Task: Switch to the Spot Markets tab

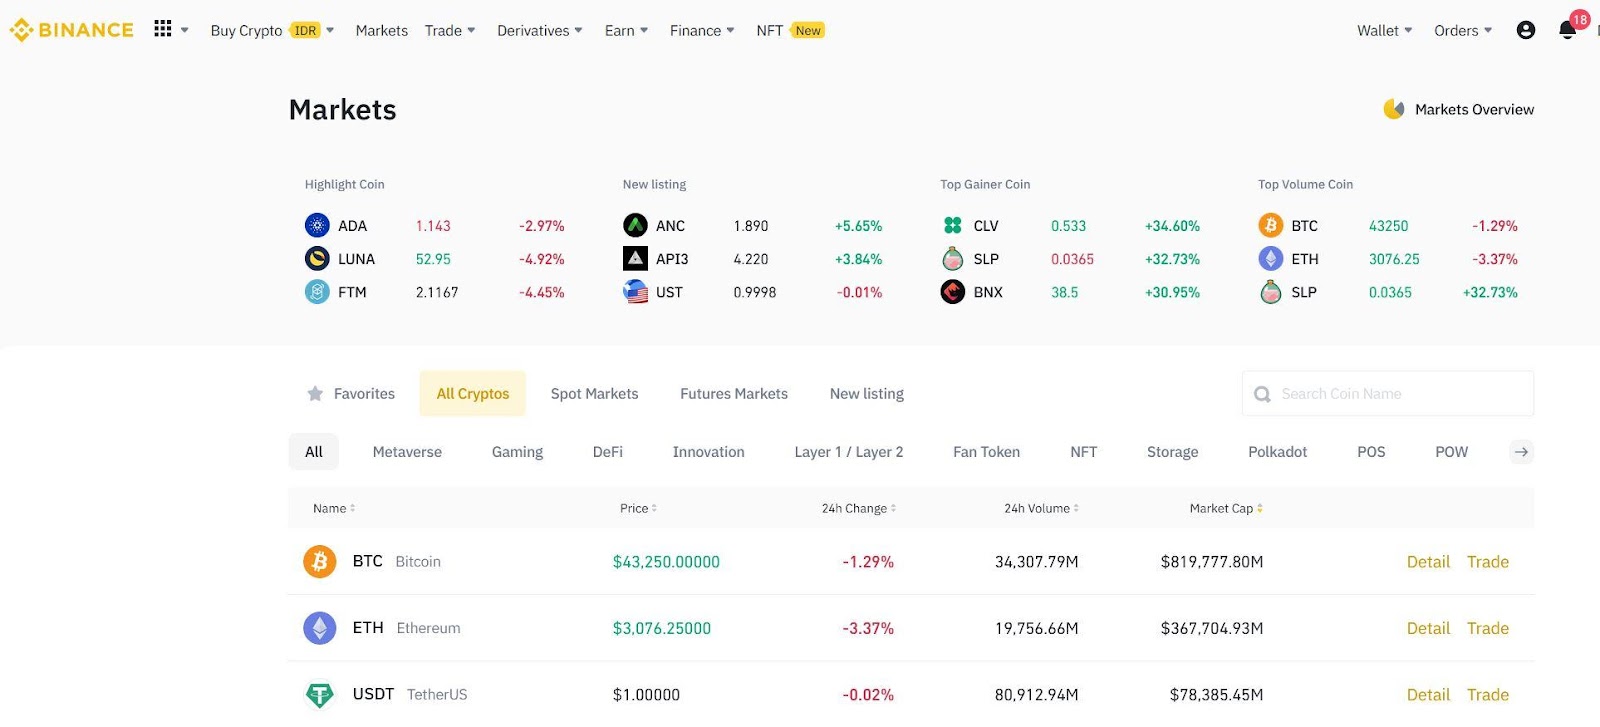Action: (594, 394)
